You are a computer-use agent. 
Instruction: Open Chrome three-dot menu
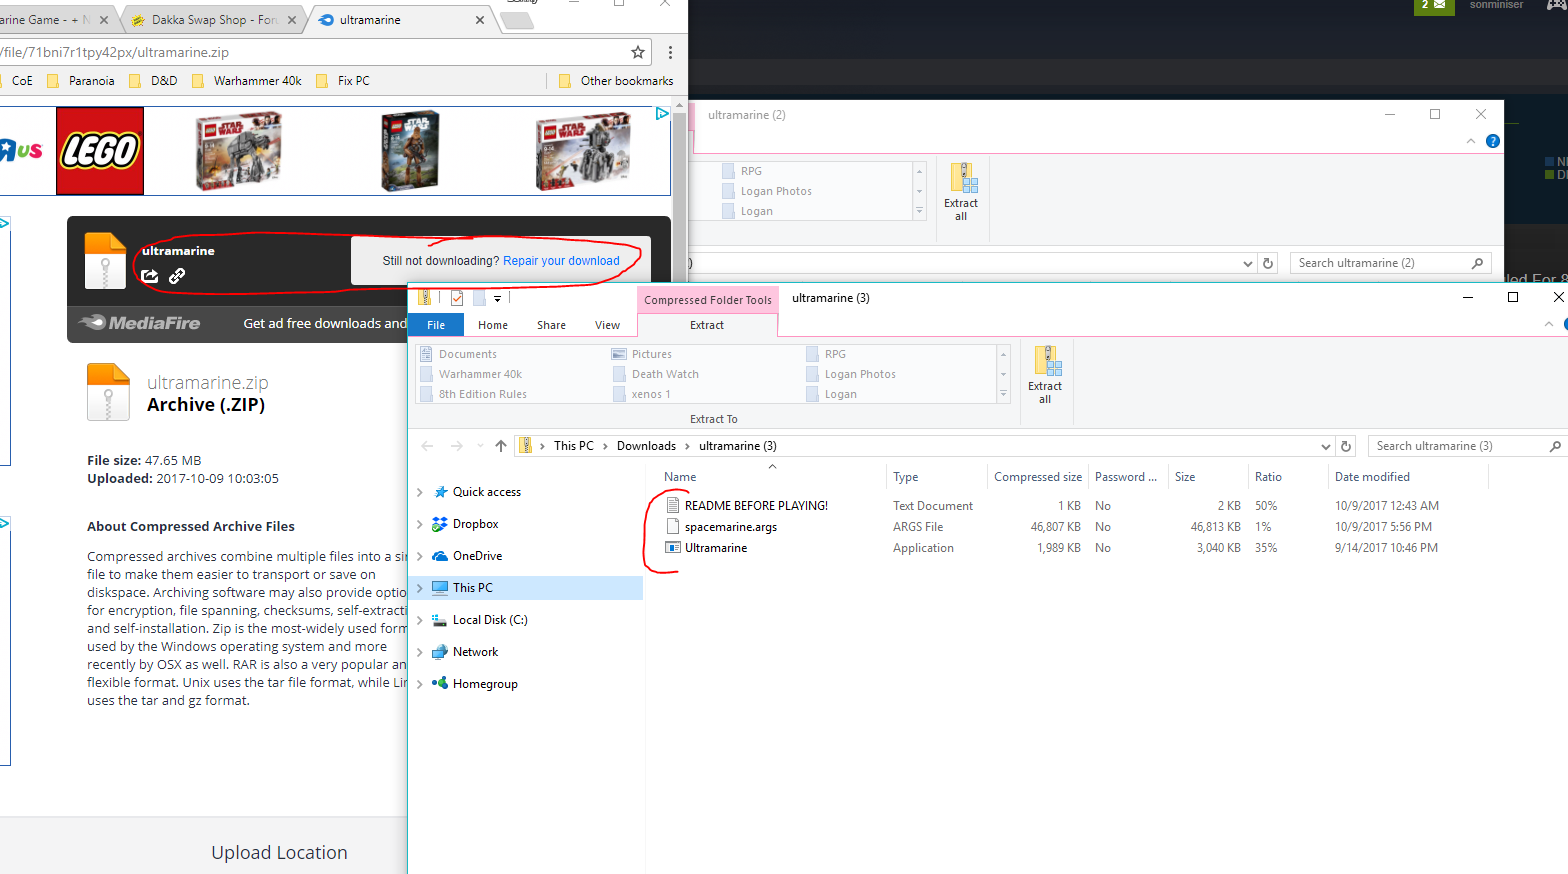[x=670, y=52]
